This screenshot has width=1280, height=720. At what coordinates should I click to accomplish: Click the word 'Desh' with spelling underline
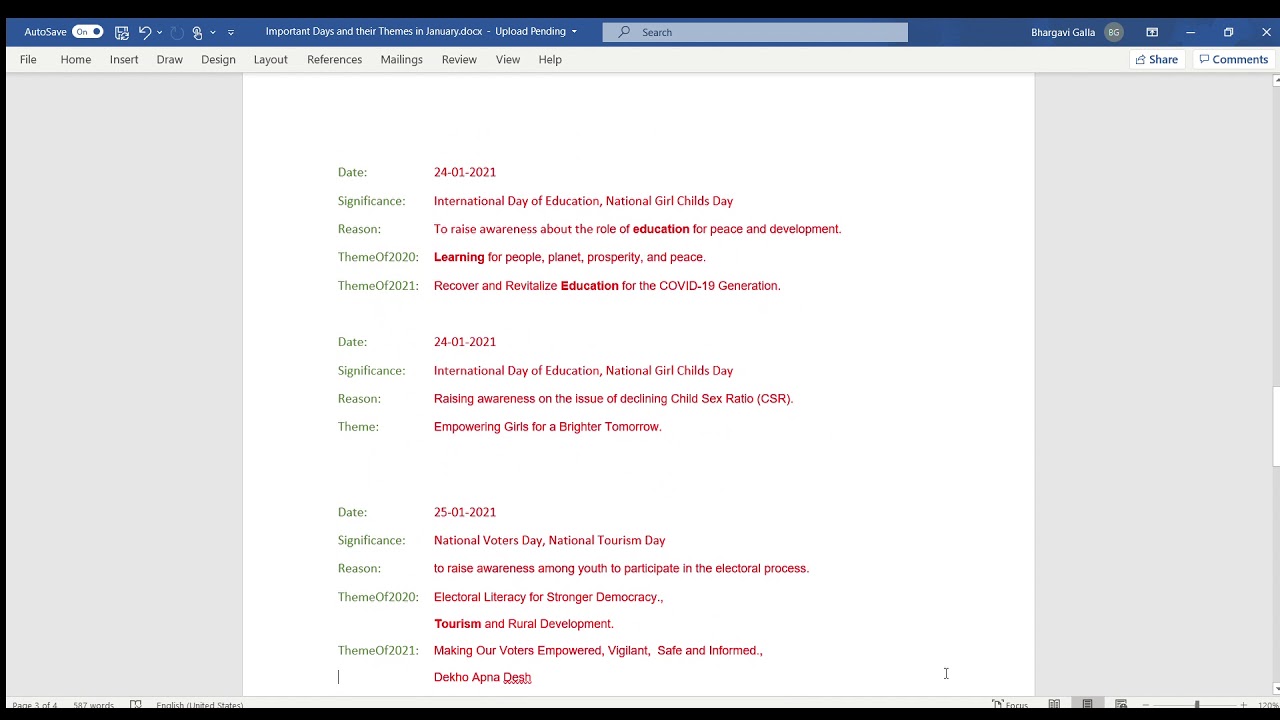pyautogui.click(x=517, y=677)
